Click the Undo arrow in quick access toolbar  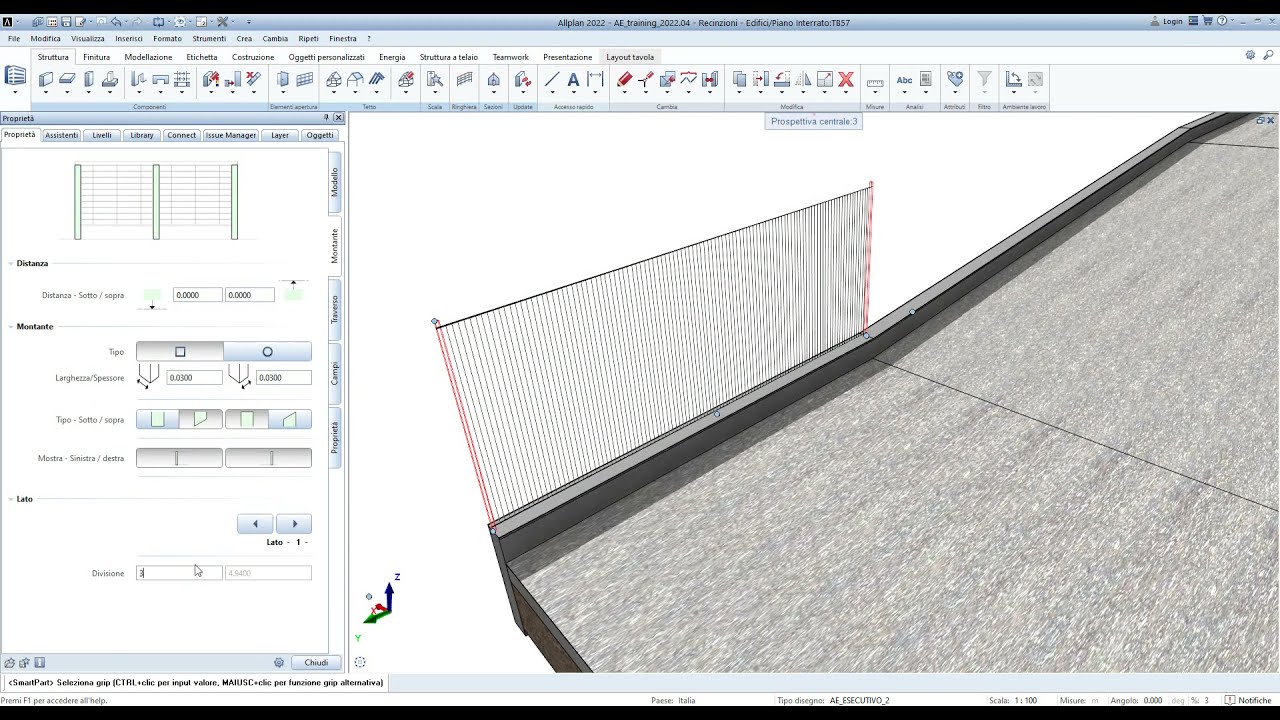(x=115, y=21)
